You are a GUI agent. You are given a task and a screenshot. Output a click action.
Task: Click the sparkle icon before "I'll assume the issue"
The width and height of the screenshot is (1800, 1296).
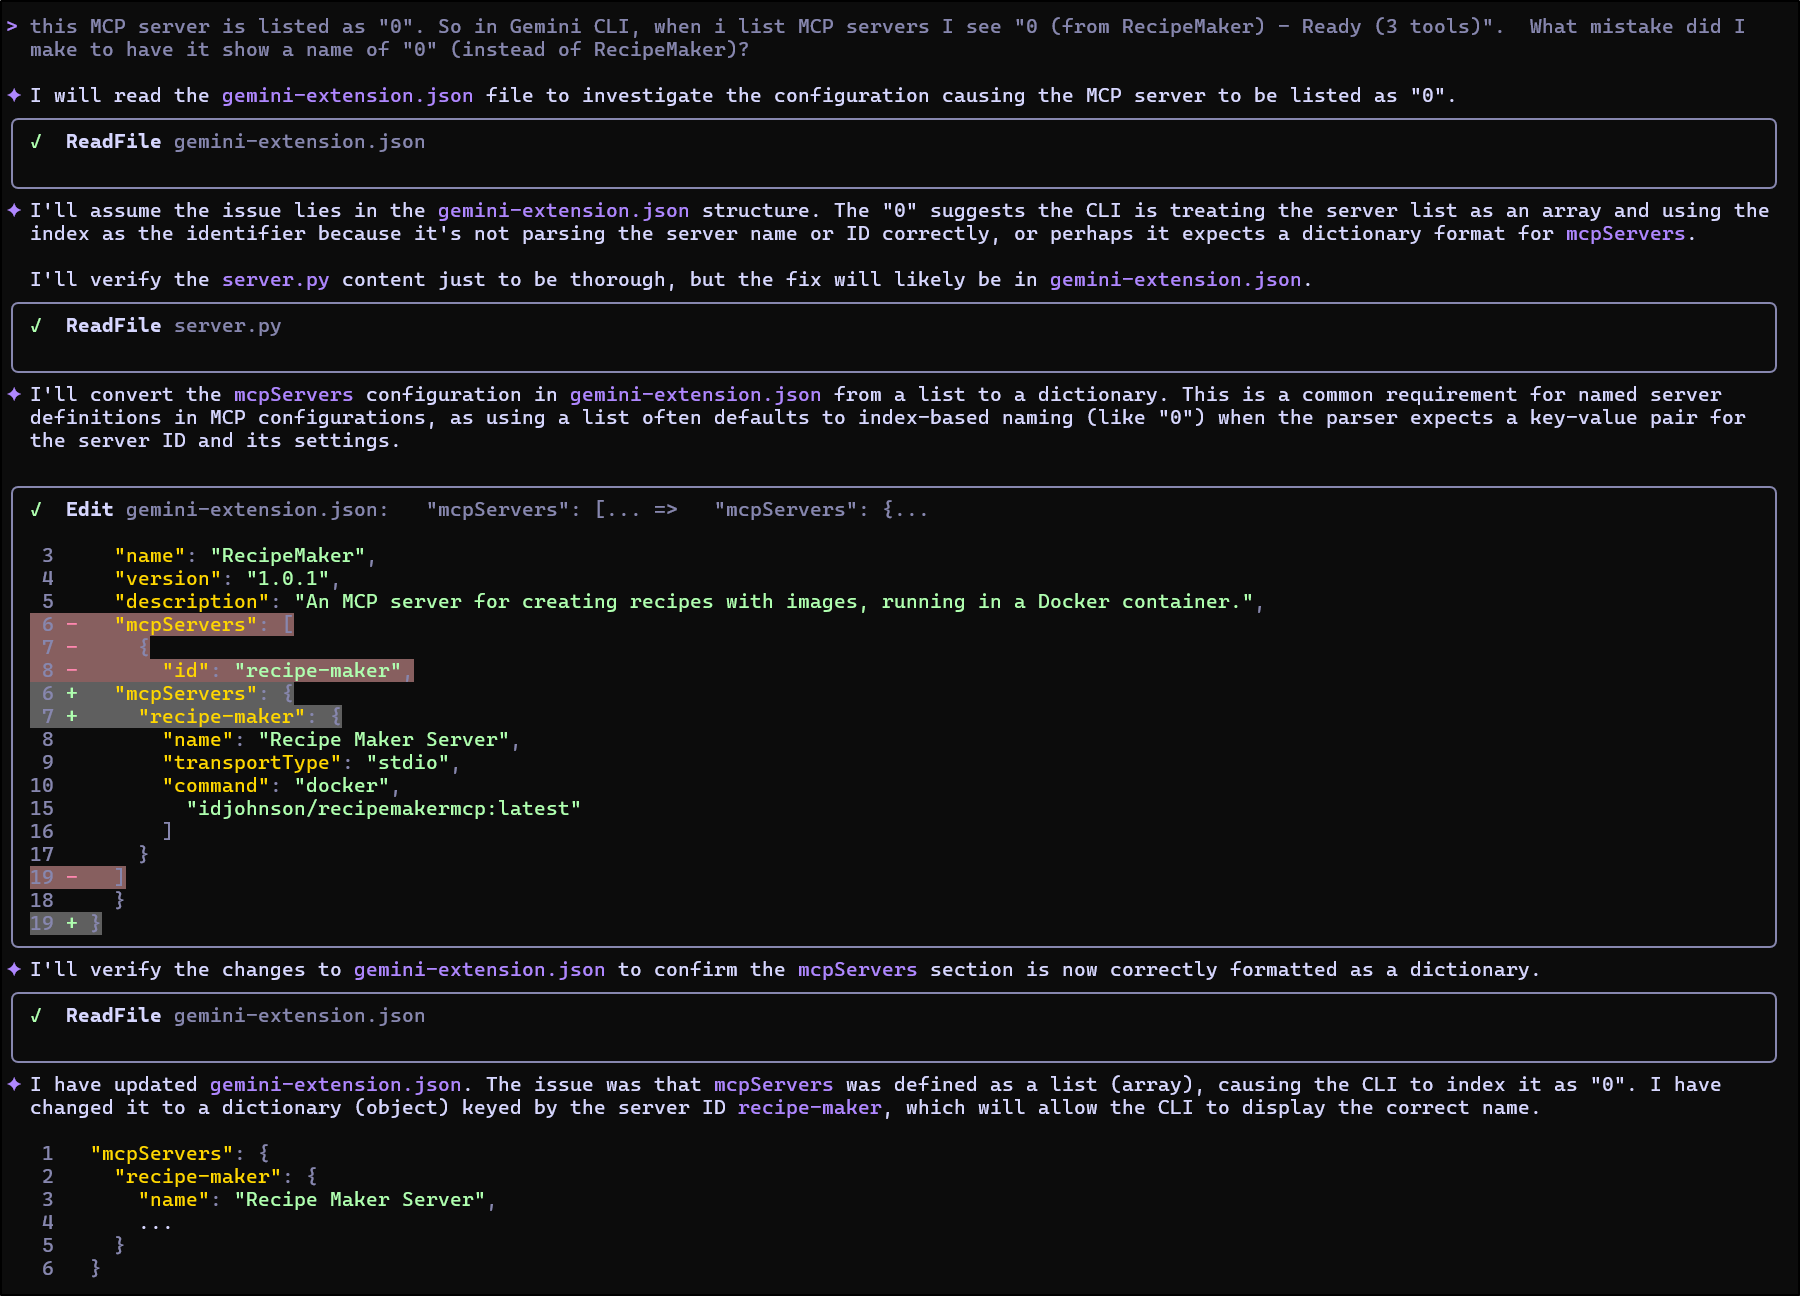[14, 211]
